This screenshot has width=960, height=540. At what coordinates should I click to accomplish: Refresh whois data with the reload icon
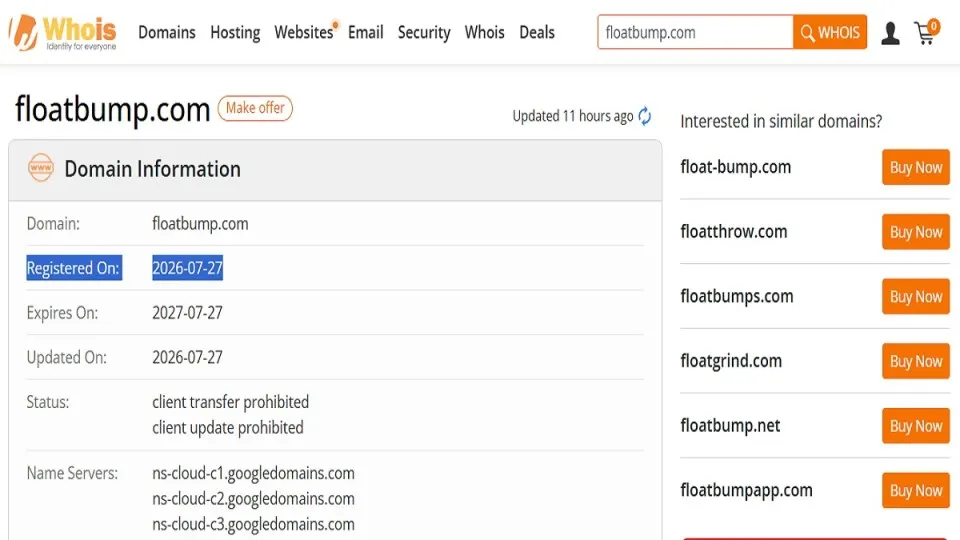[645, 116]
